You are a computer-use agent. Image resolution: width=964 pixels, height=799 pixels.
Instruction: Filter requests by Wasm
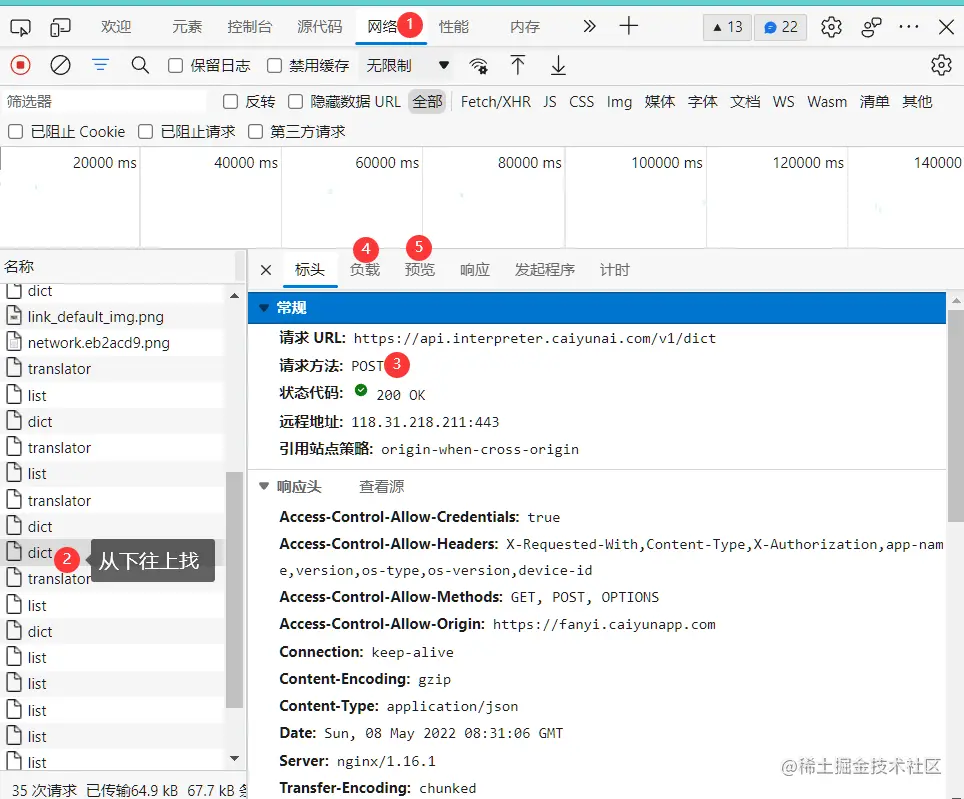[827, 101]
